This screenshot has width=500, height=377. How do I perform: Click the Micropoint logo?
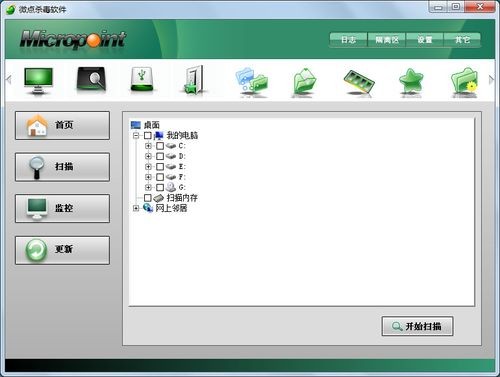pyautogui.click(x=73, y=39)
